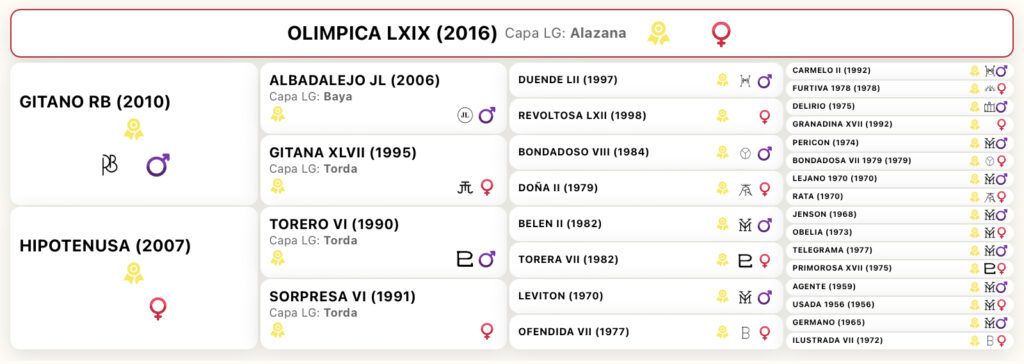Click the JL brand circle icon on Albadalejo JL
The image size is (1024, 364).
pyautogui.click(x=465, y=116)
